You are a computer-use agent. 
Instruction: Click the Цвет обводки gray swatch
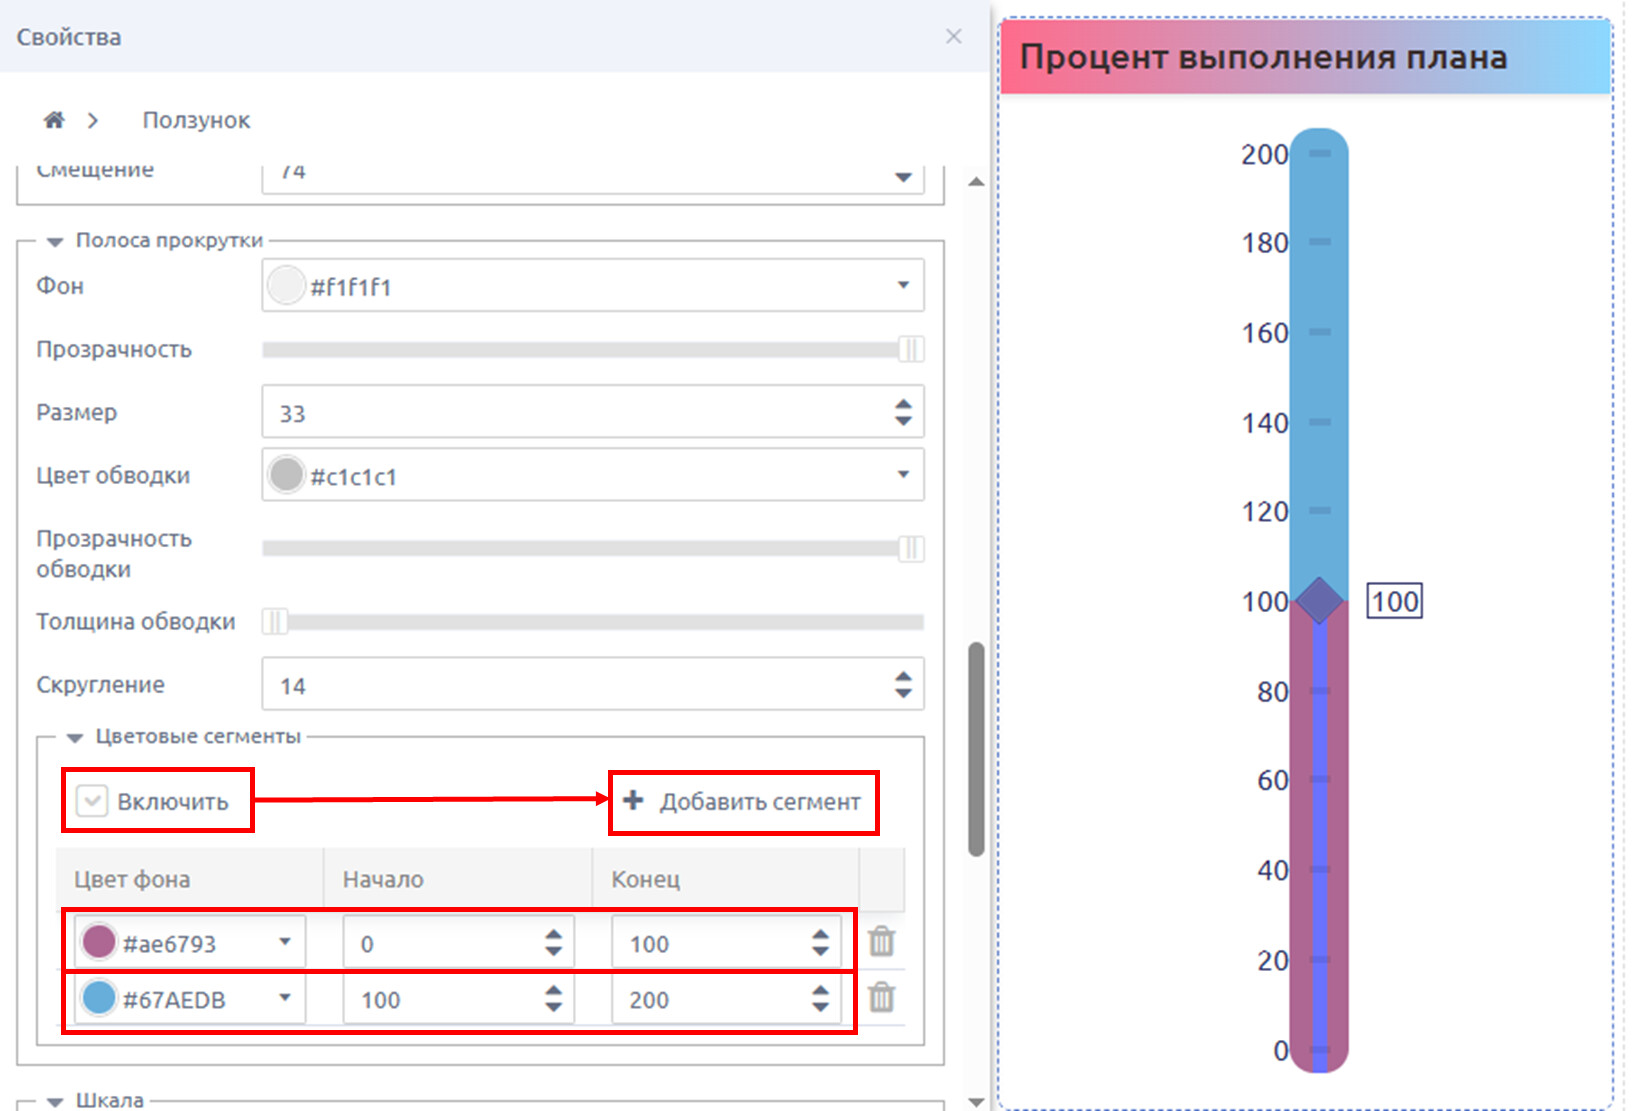pyautogui.click(x=286, y=475)
